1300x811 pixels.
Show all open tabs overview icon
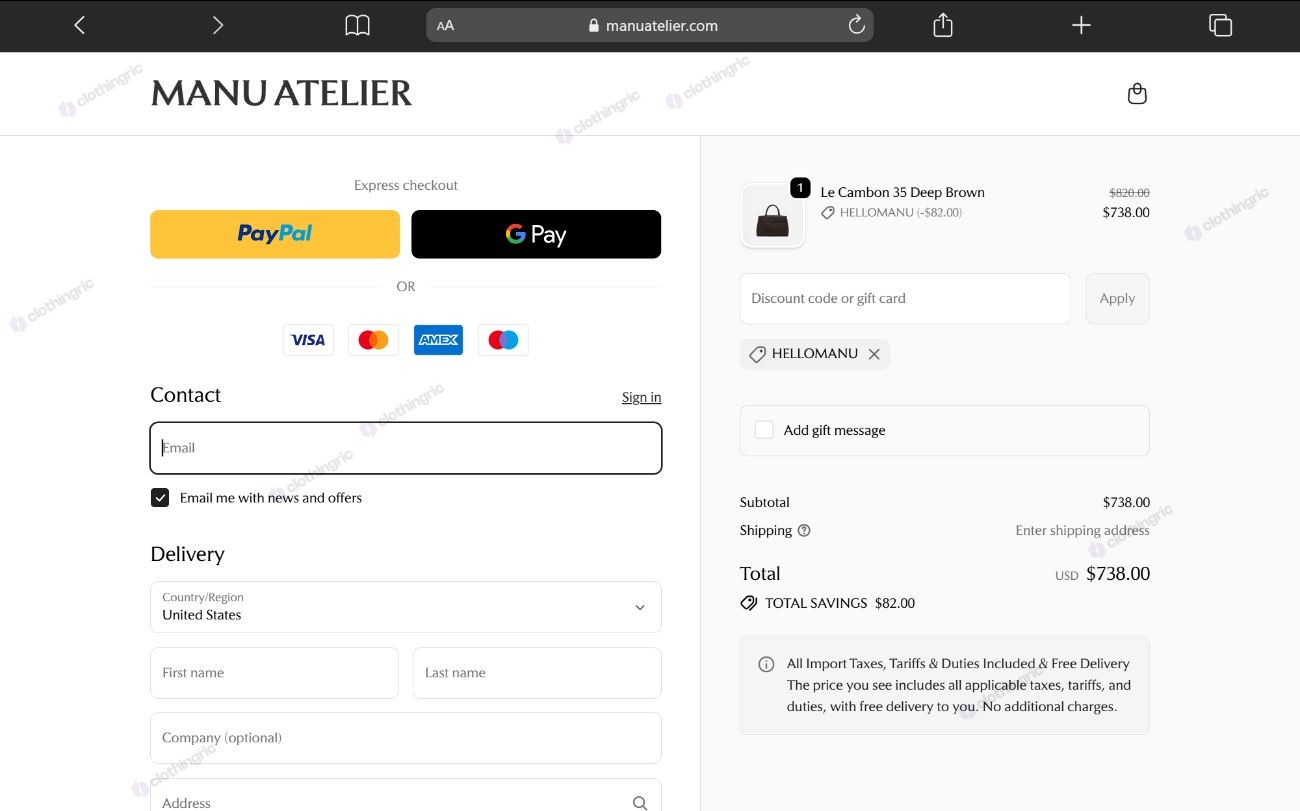(1220, 25)
